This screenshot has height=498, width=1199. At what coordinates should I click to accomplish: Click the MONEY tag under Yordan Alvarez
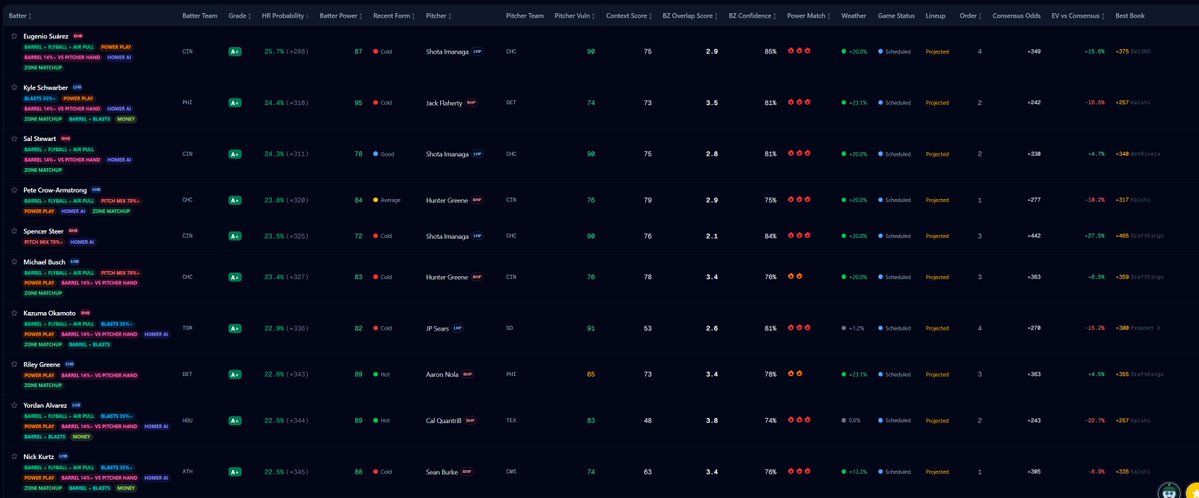[81, 437]
